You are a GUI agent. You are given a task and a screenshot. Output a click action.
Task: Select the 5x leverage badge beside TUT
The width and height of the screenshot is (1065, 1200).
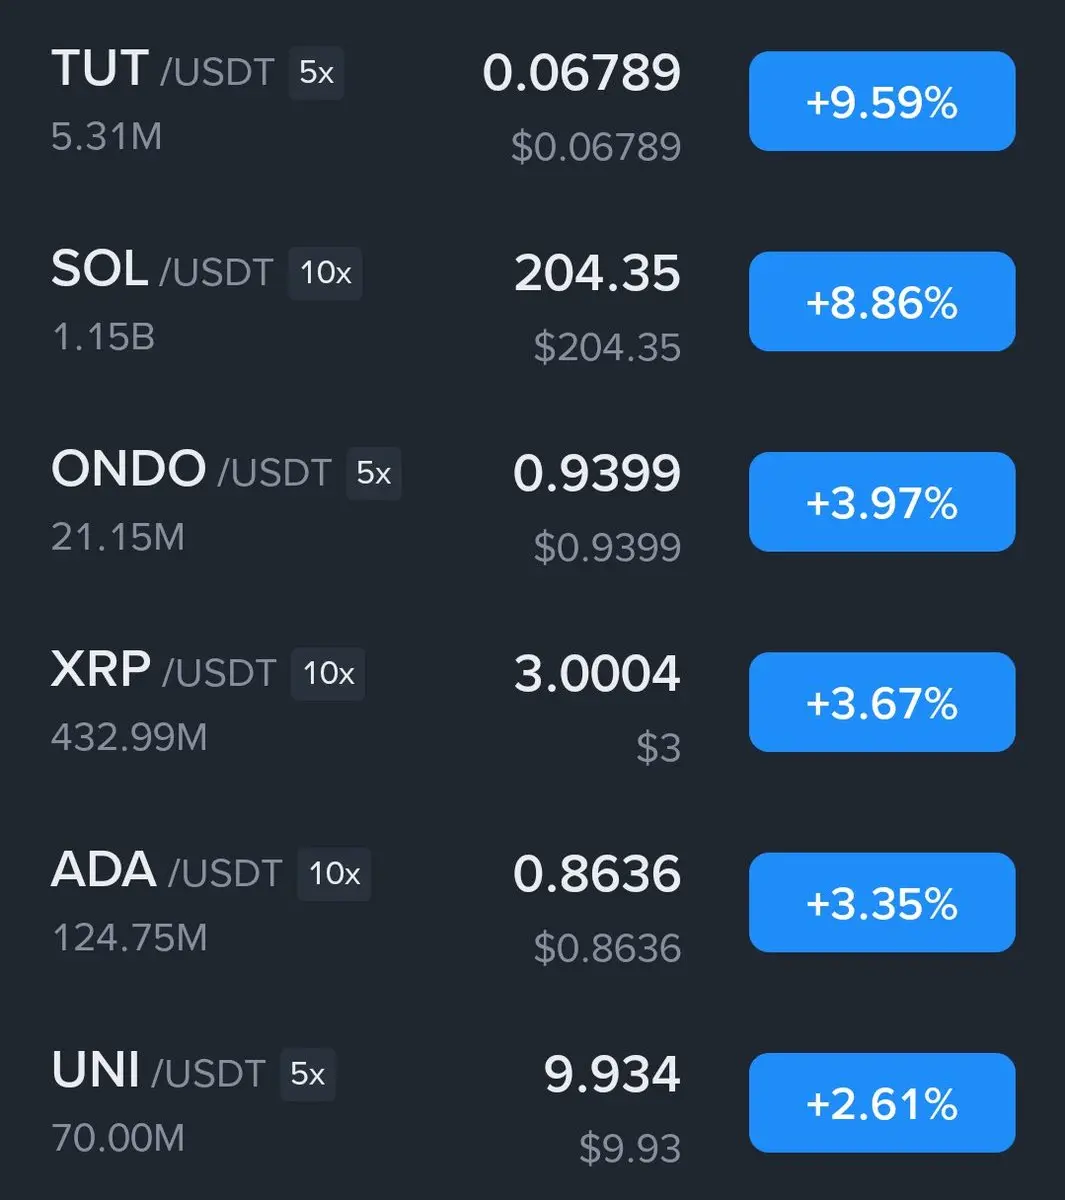[316, 73]
